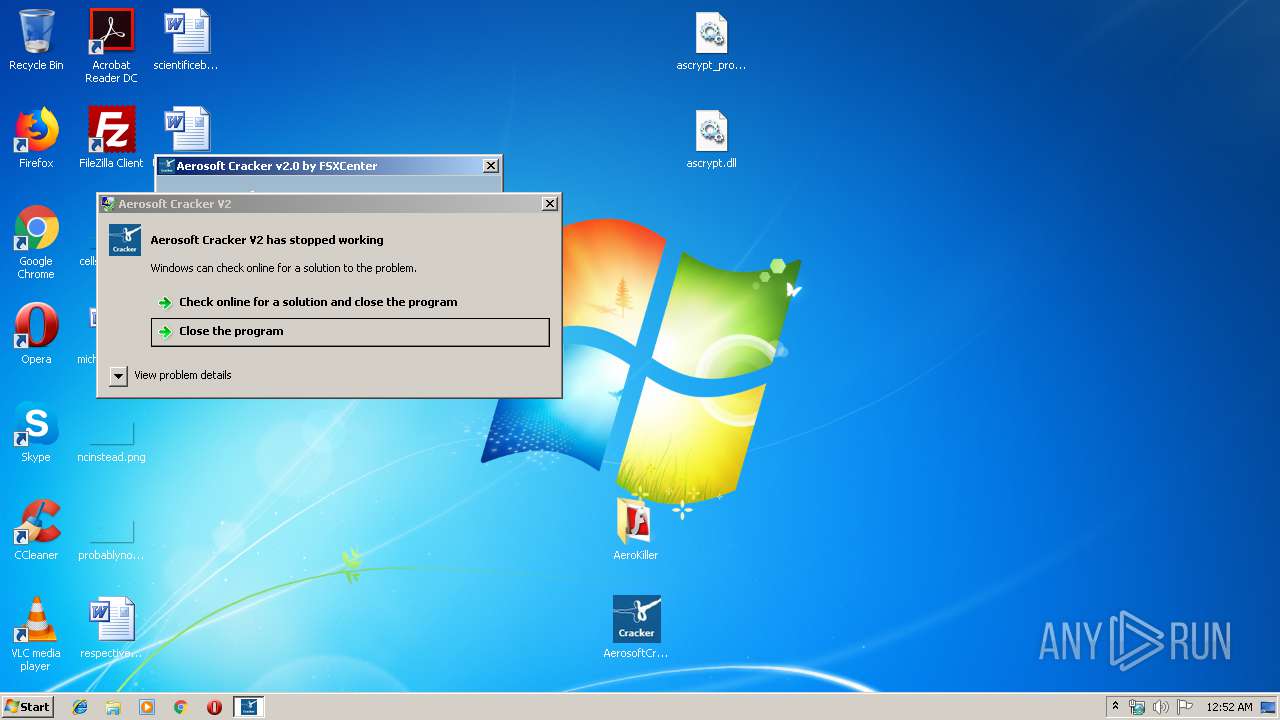Viewport: 1280px width, 720px height.
Task: Select the ncinstead.png file icon
Action: pos(111,440)
